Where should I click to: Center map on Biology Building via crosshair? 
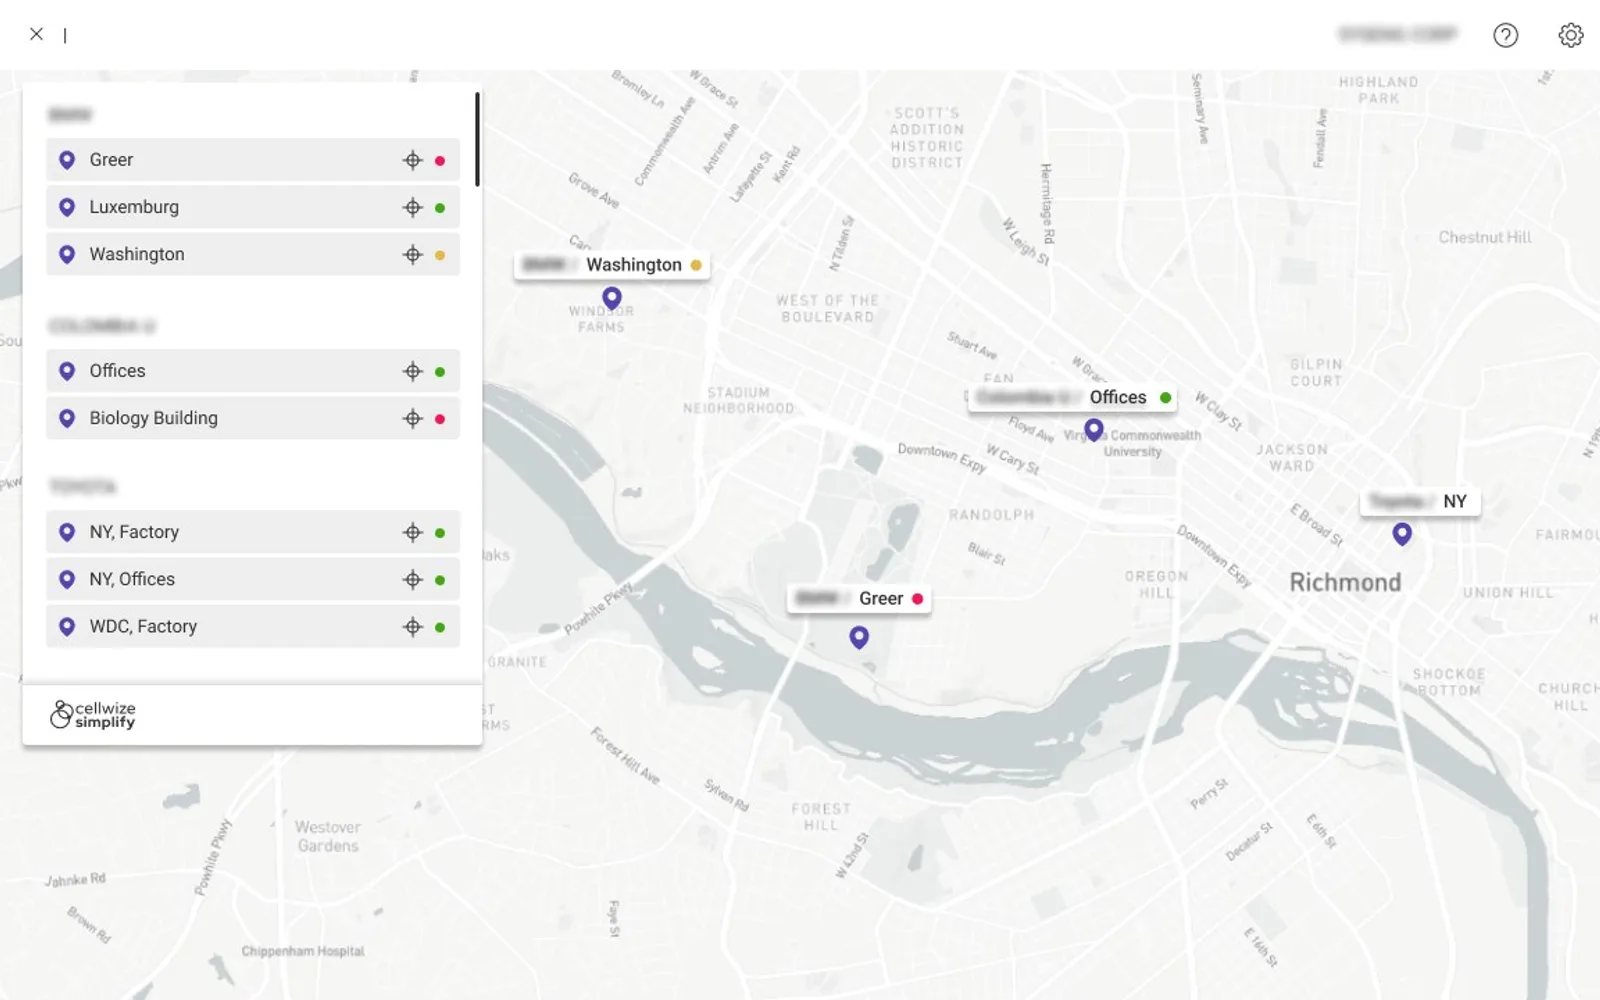[413, 418]
